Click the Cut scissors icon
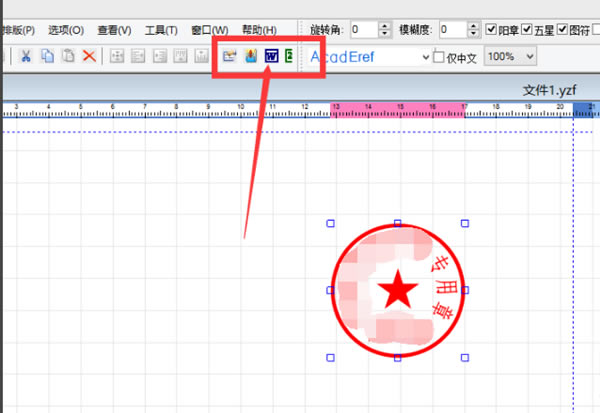 [x=26, y=57]
